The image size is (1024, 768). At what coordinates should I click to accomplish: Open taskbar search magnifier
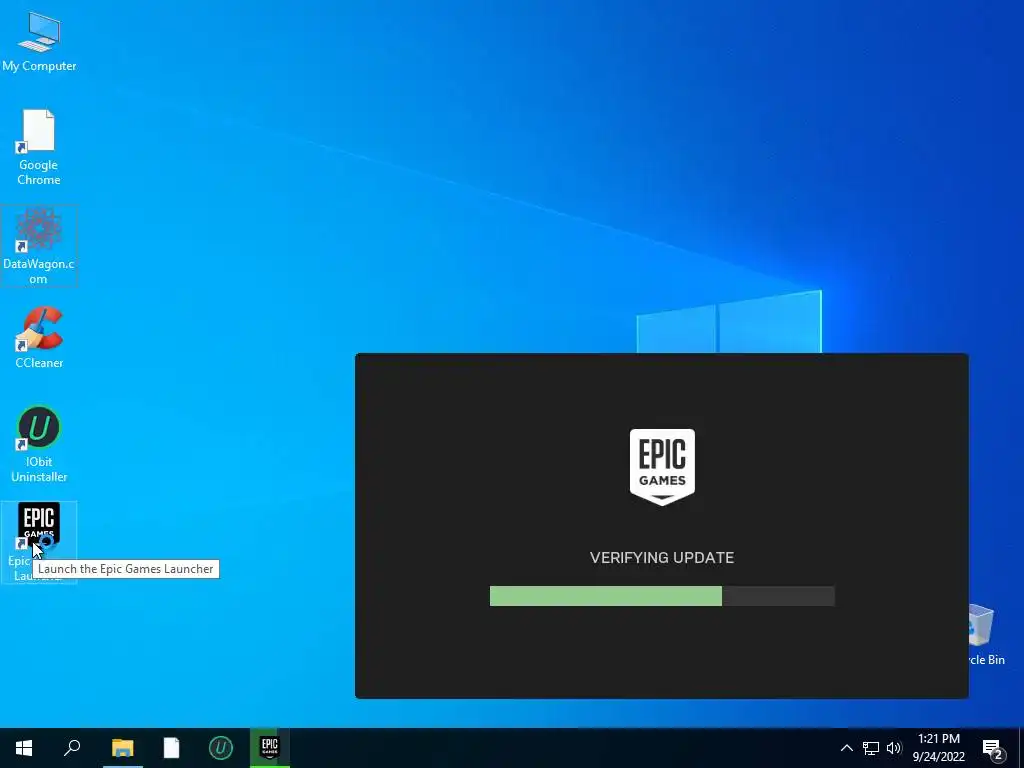coord(72,748)
